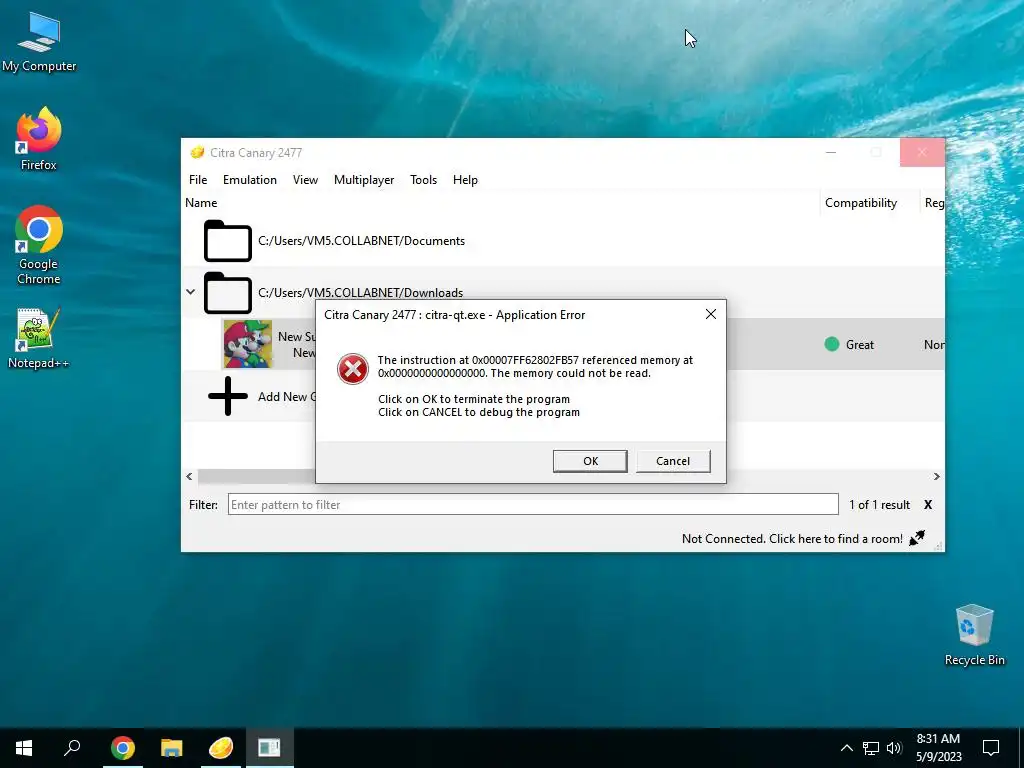Screen dimensions: 1024x768
Task: Close the Citra Canary window
Action: pos(922,152)
